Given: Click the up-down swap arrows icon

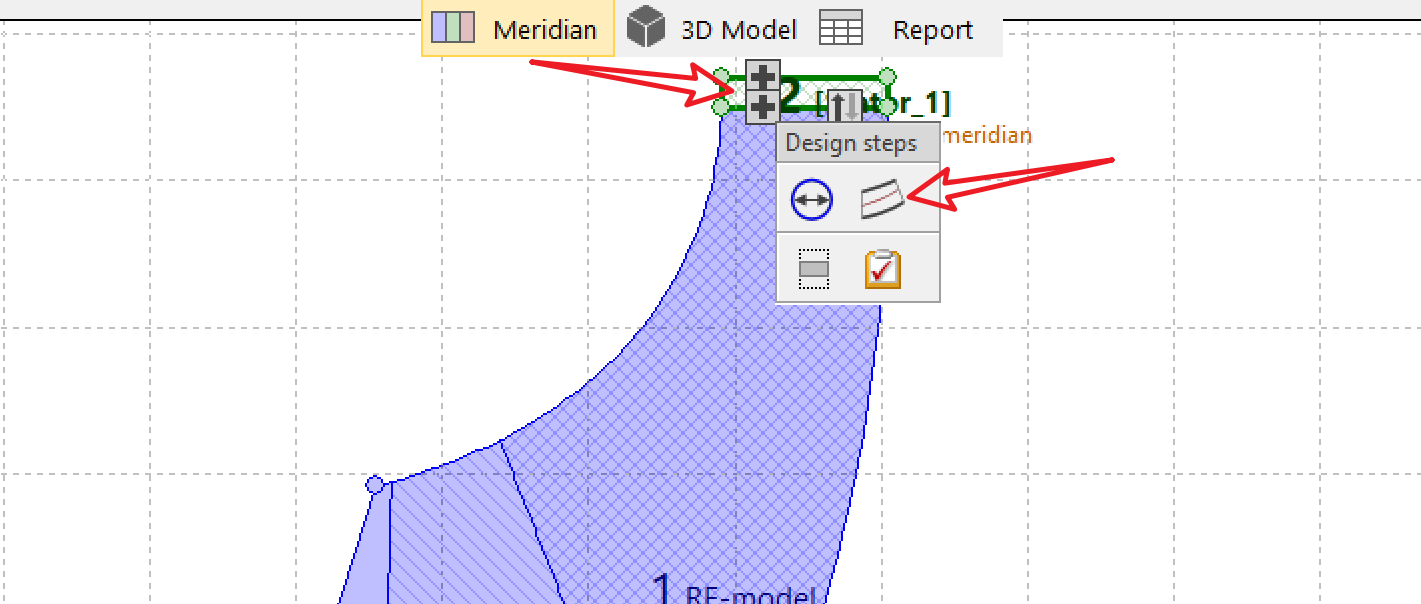Looking at the screenshot, I should (845, 106).
